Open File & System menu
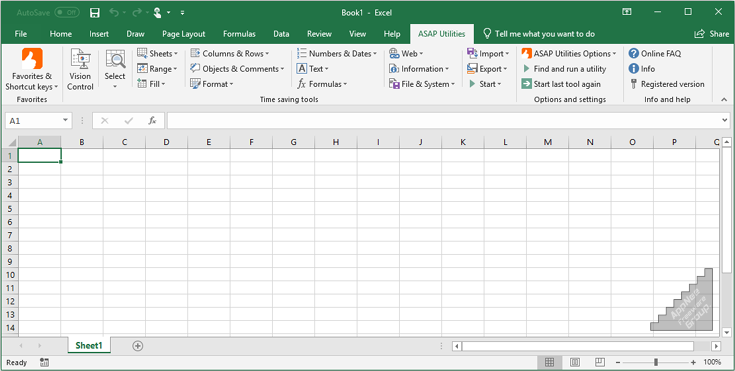 click(x=422, y=84)
